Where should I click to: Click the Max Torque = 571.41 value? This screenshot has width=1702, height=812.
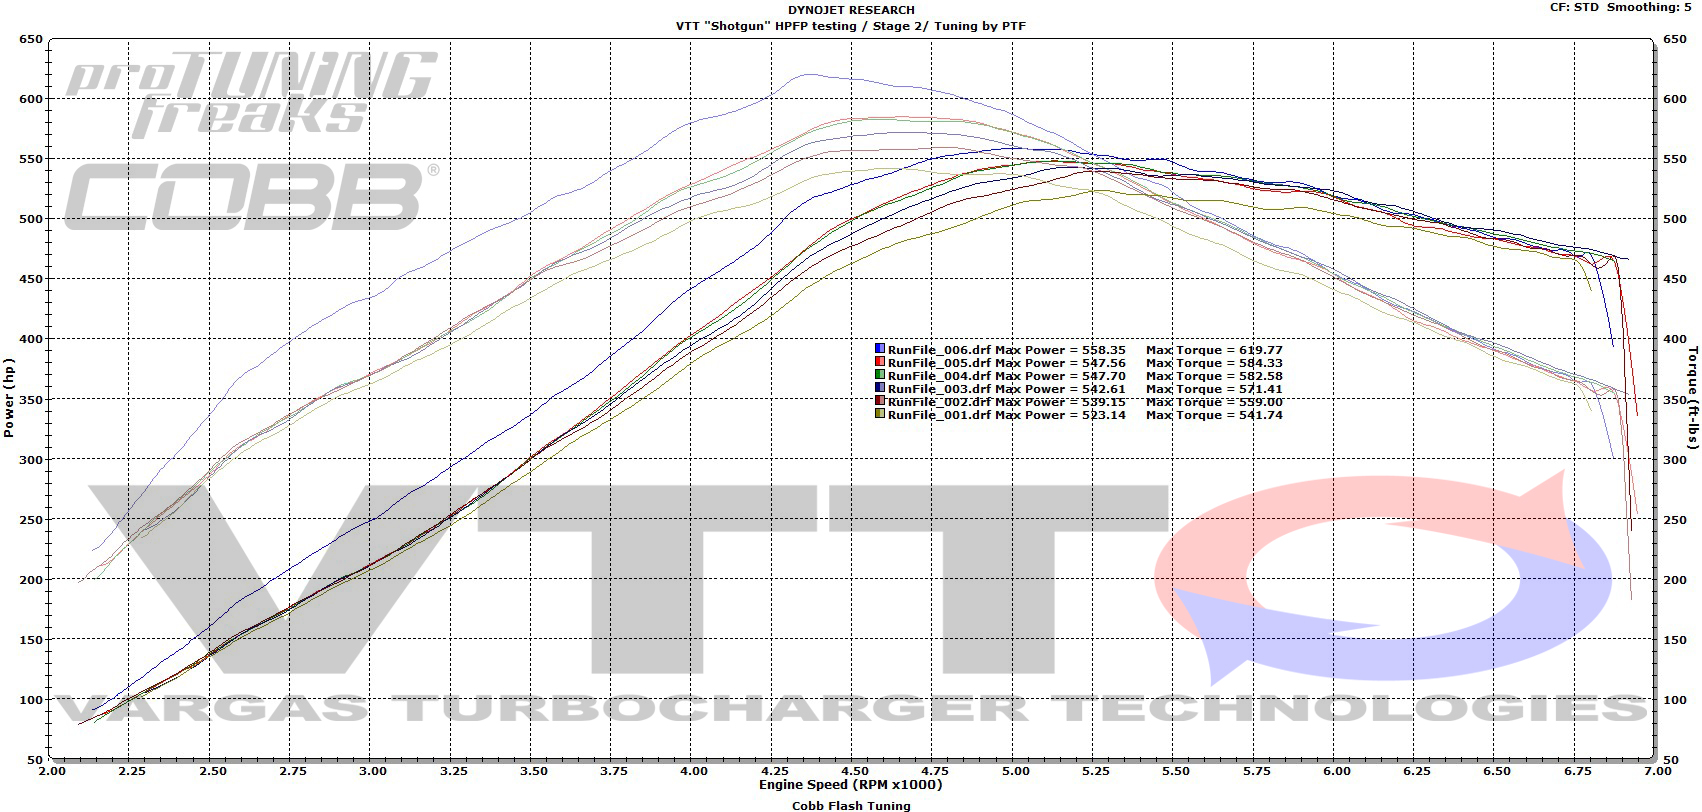(x=1214, y=389)
